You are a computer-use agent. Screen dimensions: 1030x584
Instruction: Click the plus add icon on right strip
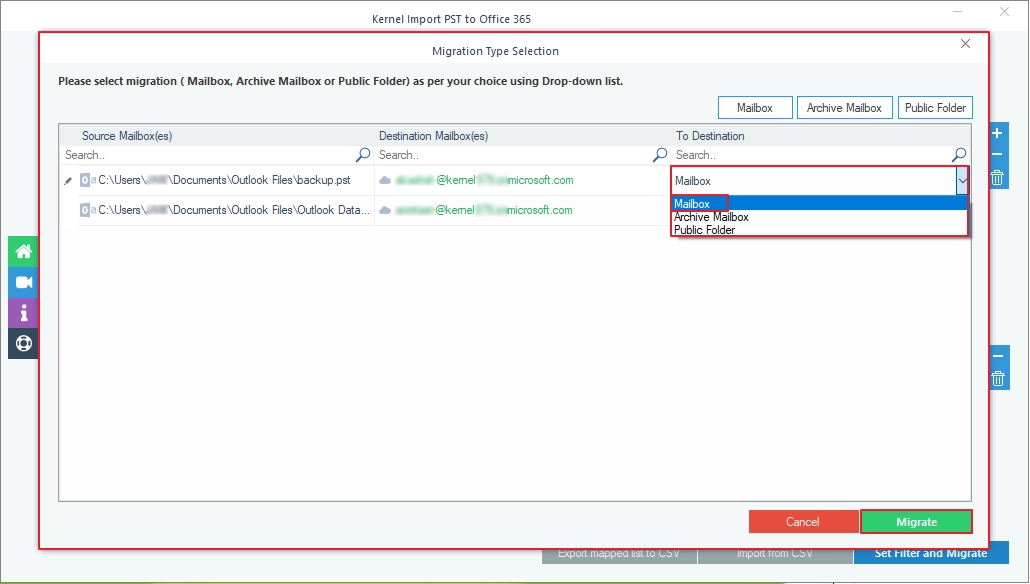997,133
